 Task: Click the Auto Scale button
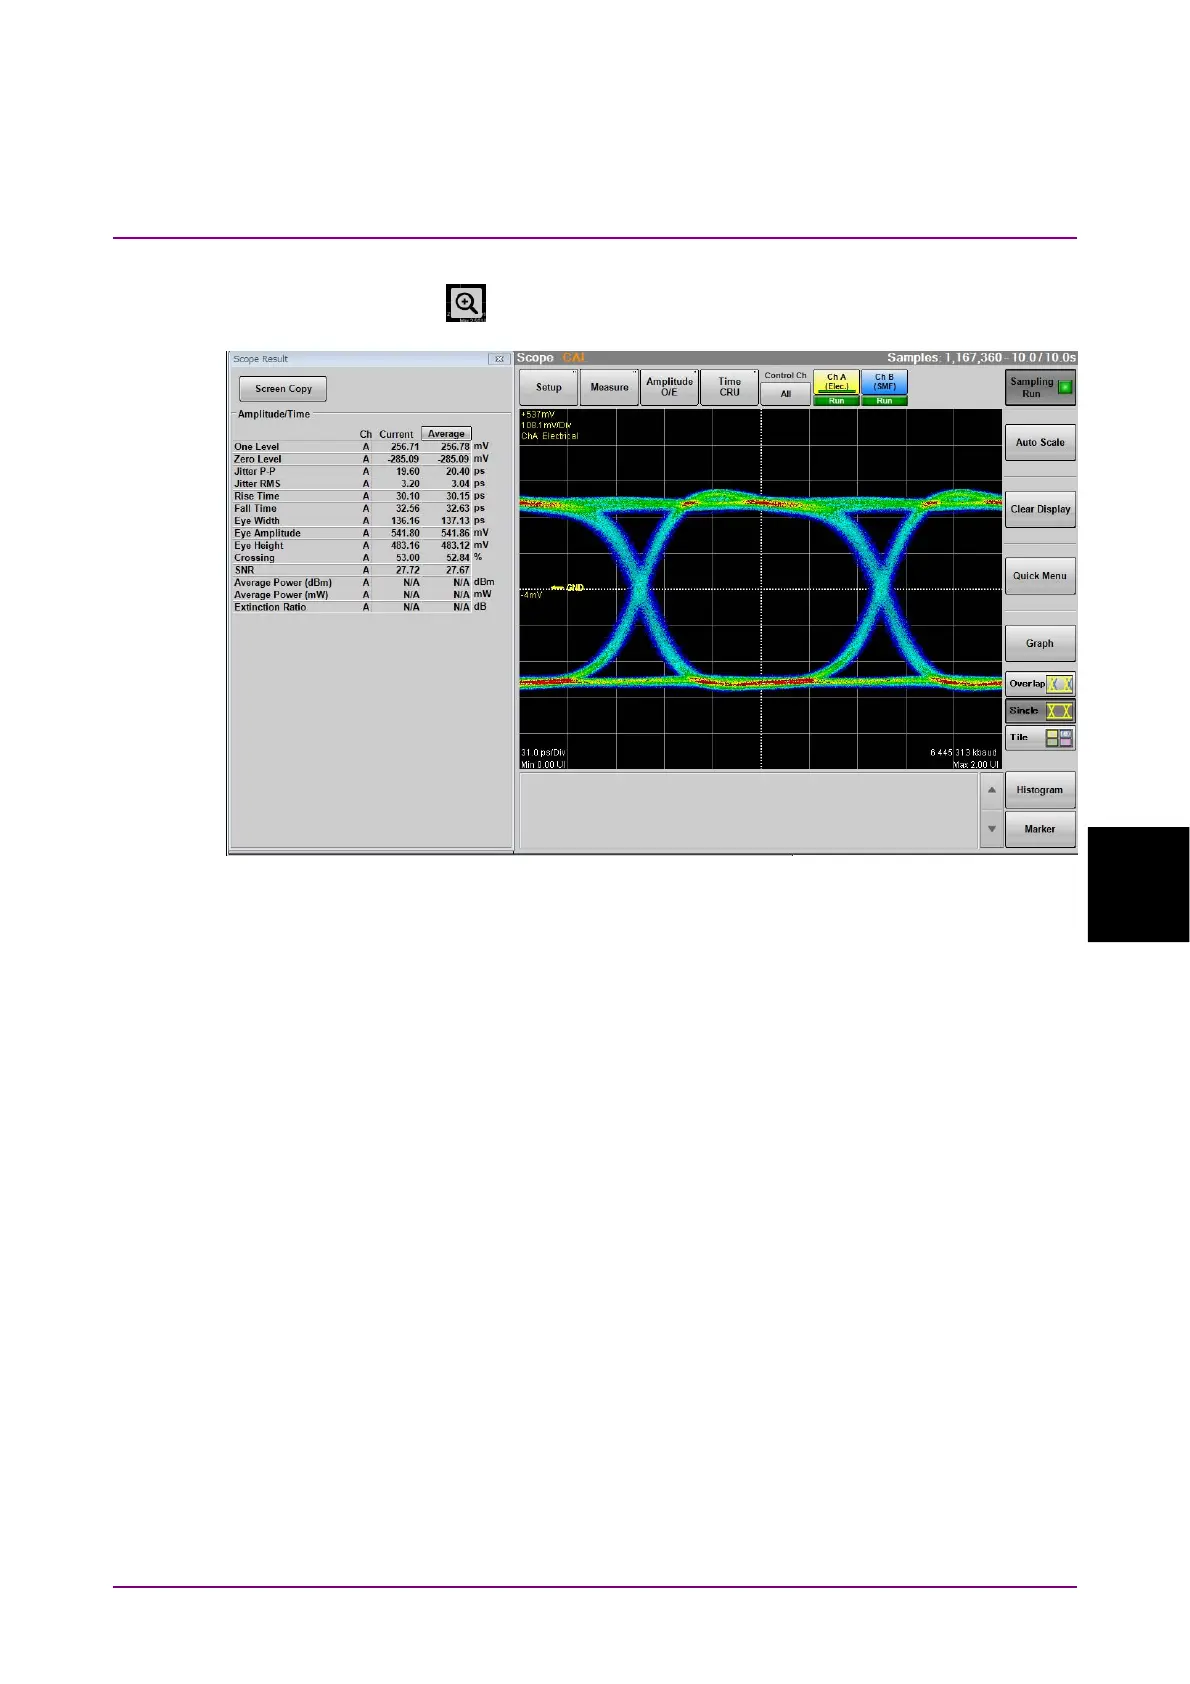coord(1040,442)
